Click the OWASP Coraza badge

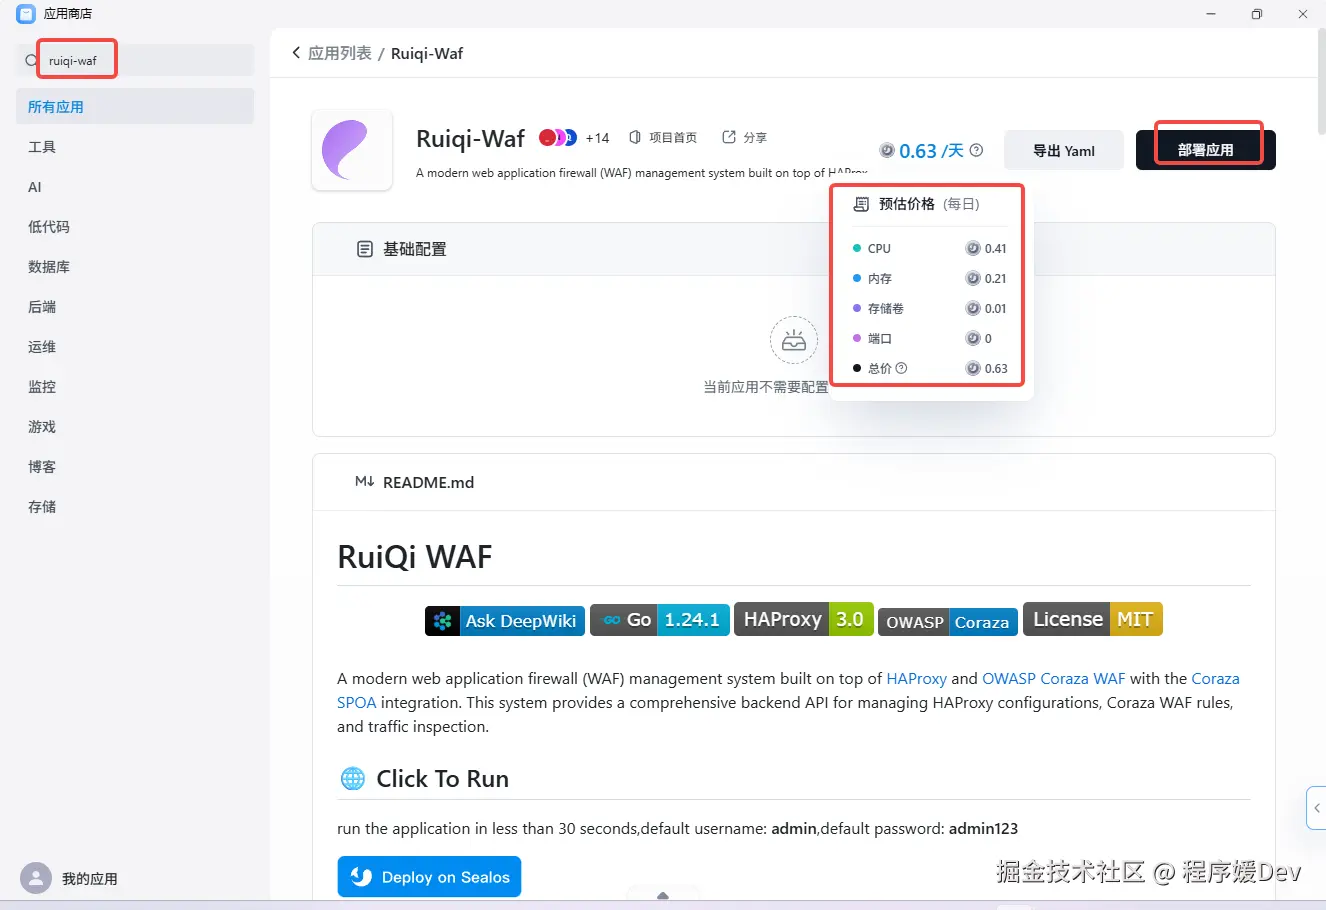[x=948, y=622]
